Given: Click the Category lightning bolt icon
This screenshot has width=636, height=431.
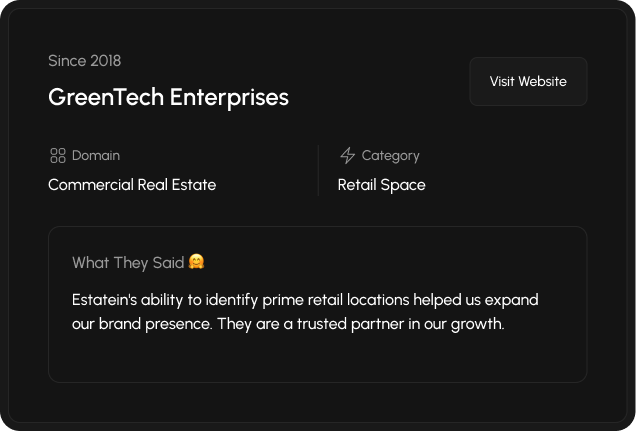Looking at the screenshot, I should 347,155.
